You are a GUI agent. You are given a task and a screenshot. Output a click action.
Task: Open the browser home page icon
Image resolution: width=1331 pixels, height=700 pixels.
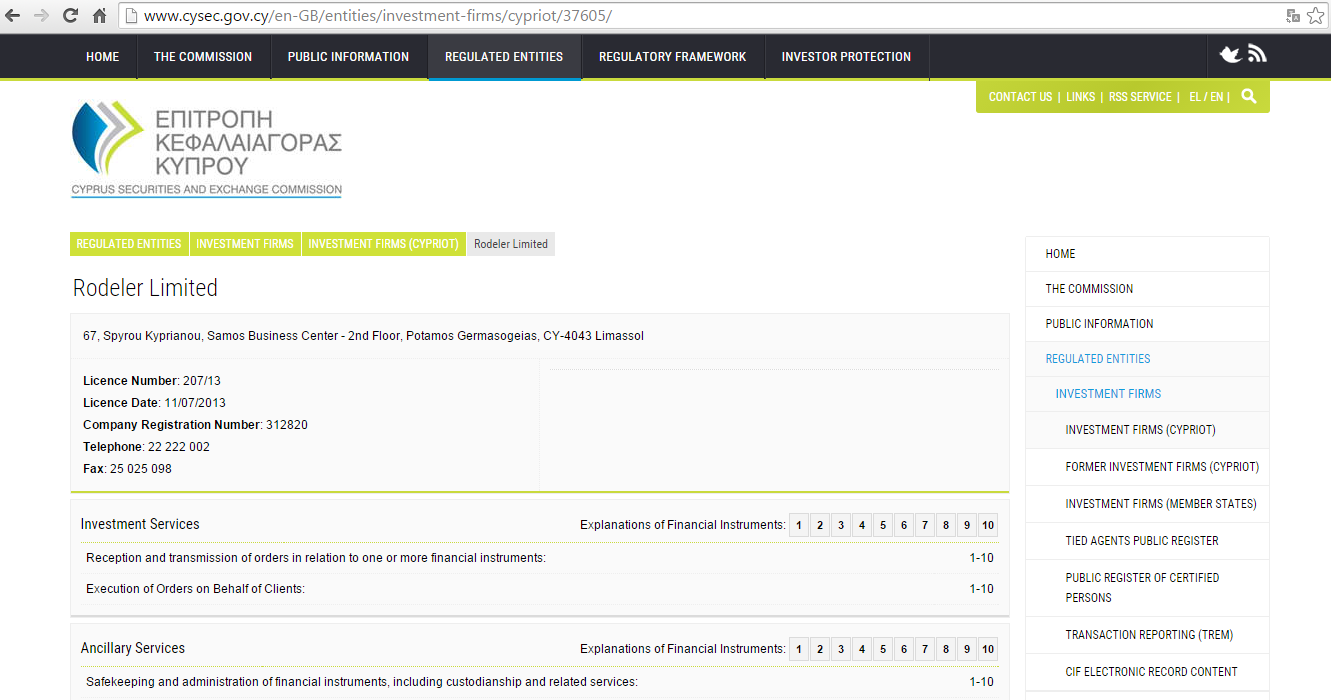99,15
